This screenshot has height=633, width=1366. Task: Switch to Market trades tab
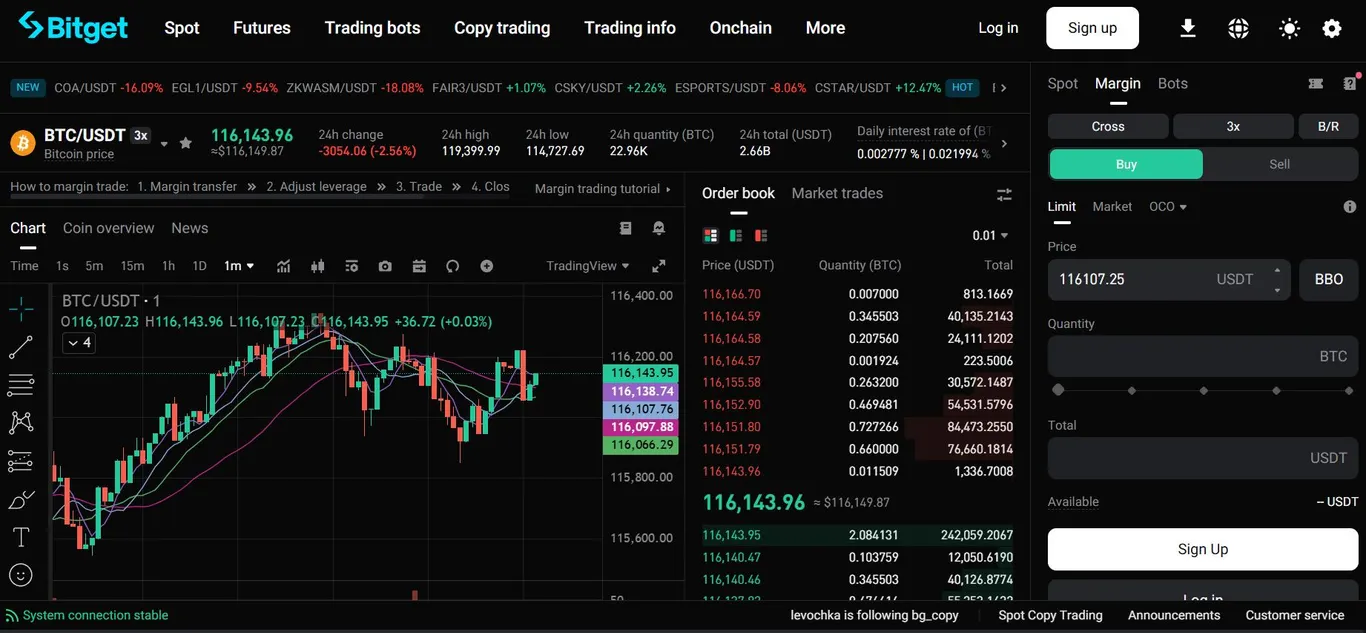coord(837,193)
